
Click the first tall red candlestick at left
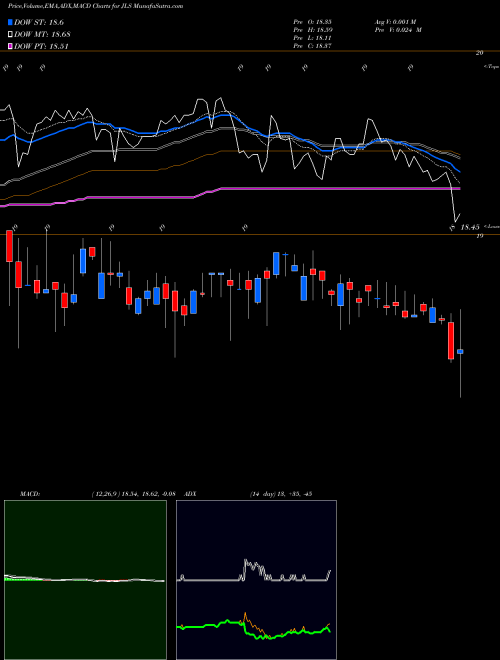9,246
